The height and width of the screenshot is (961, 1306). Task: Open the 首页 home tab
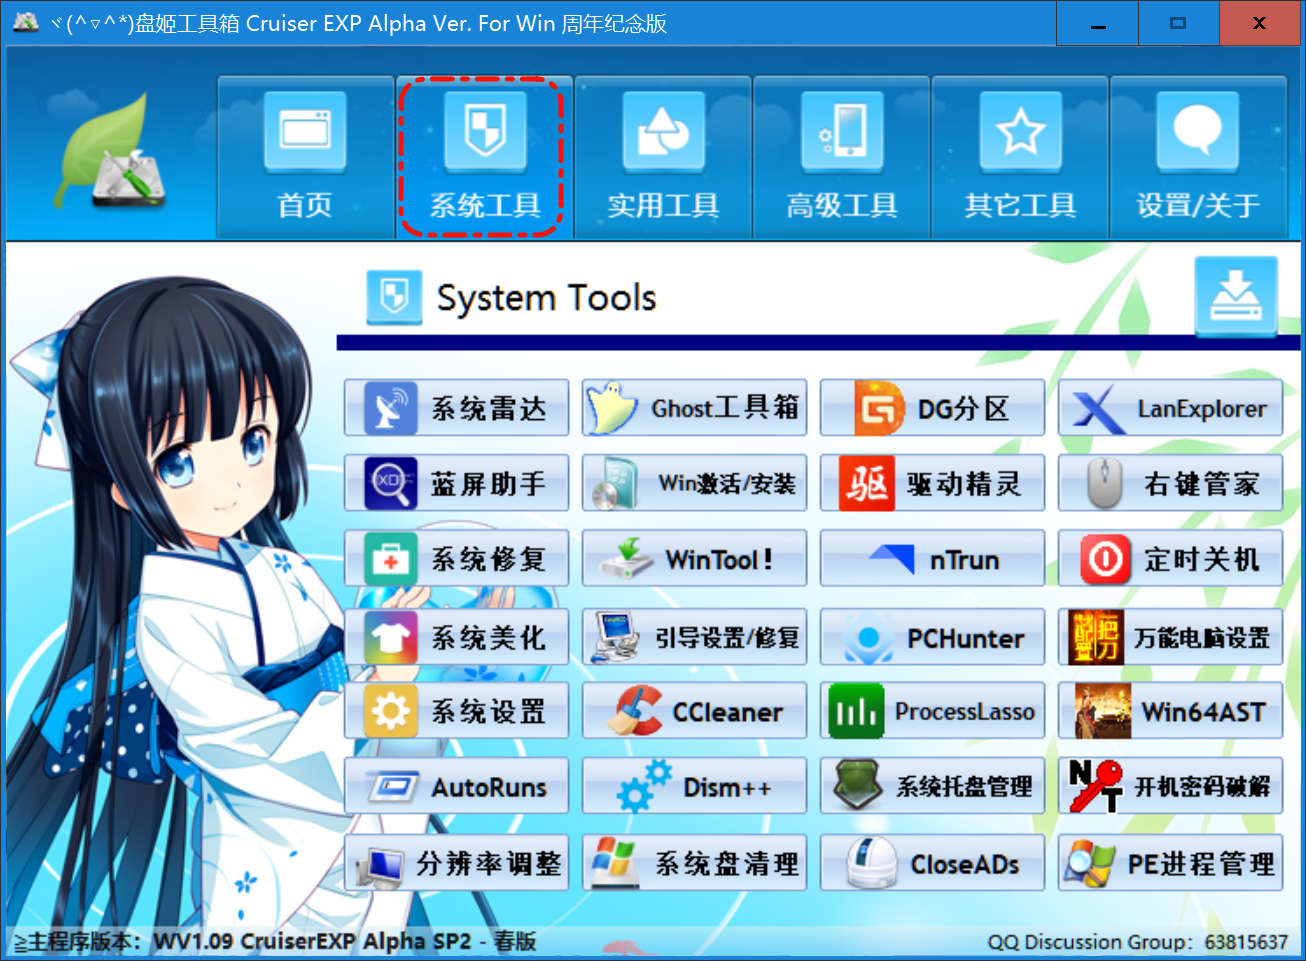(x=305, y=158)
